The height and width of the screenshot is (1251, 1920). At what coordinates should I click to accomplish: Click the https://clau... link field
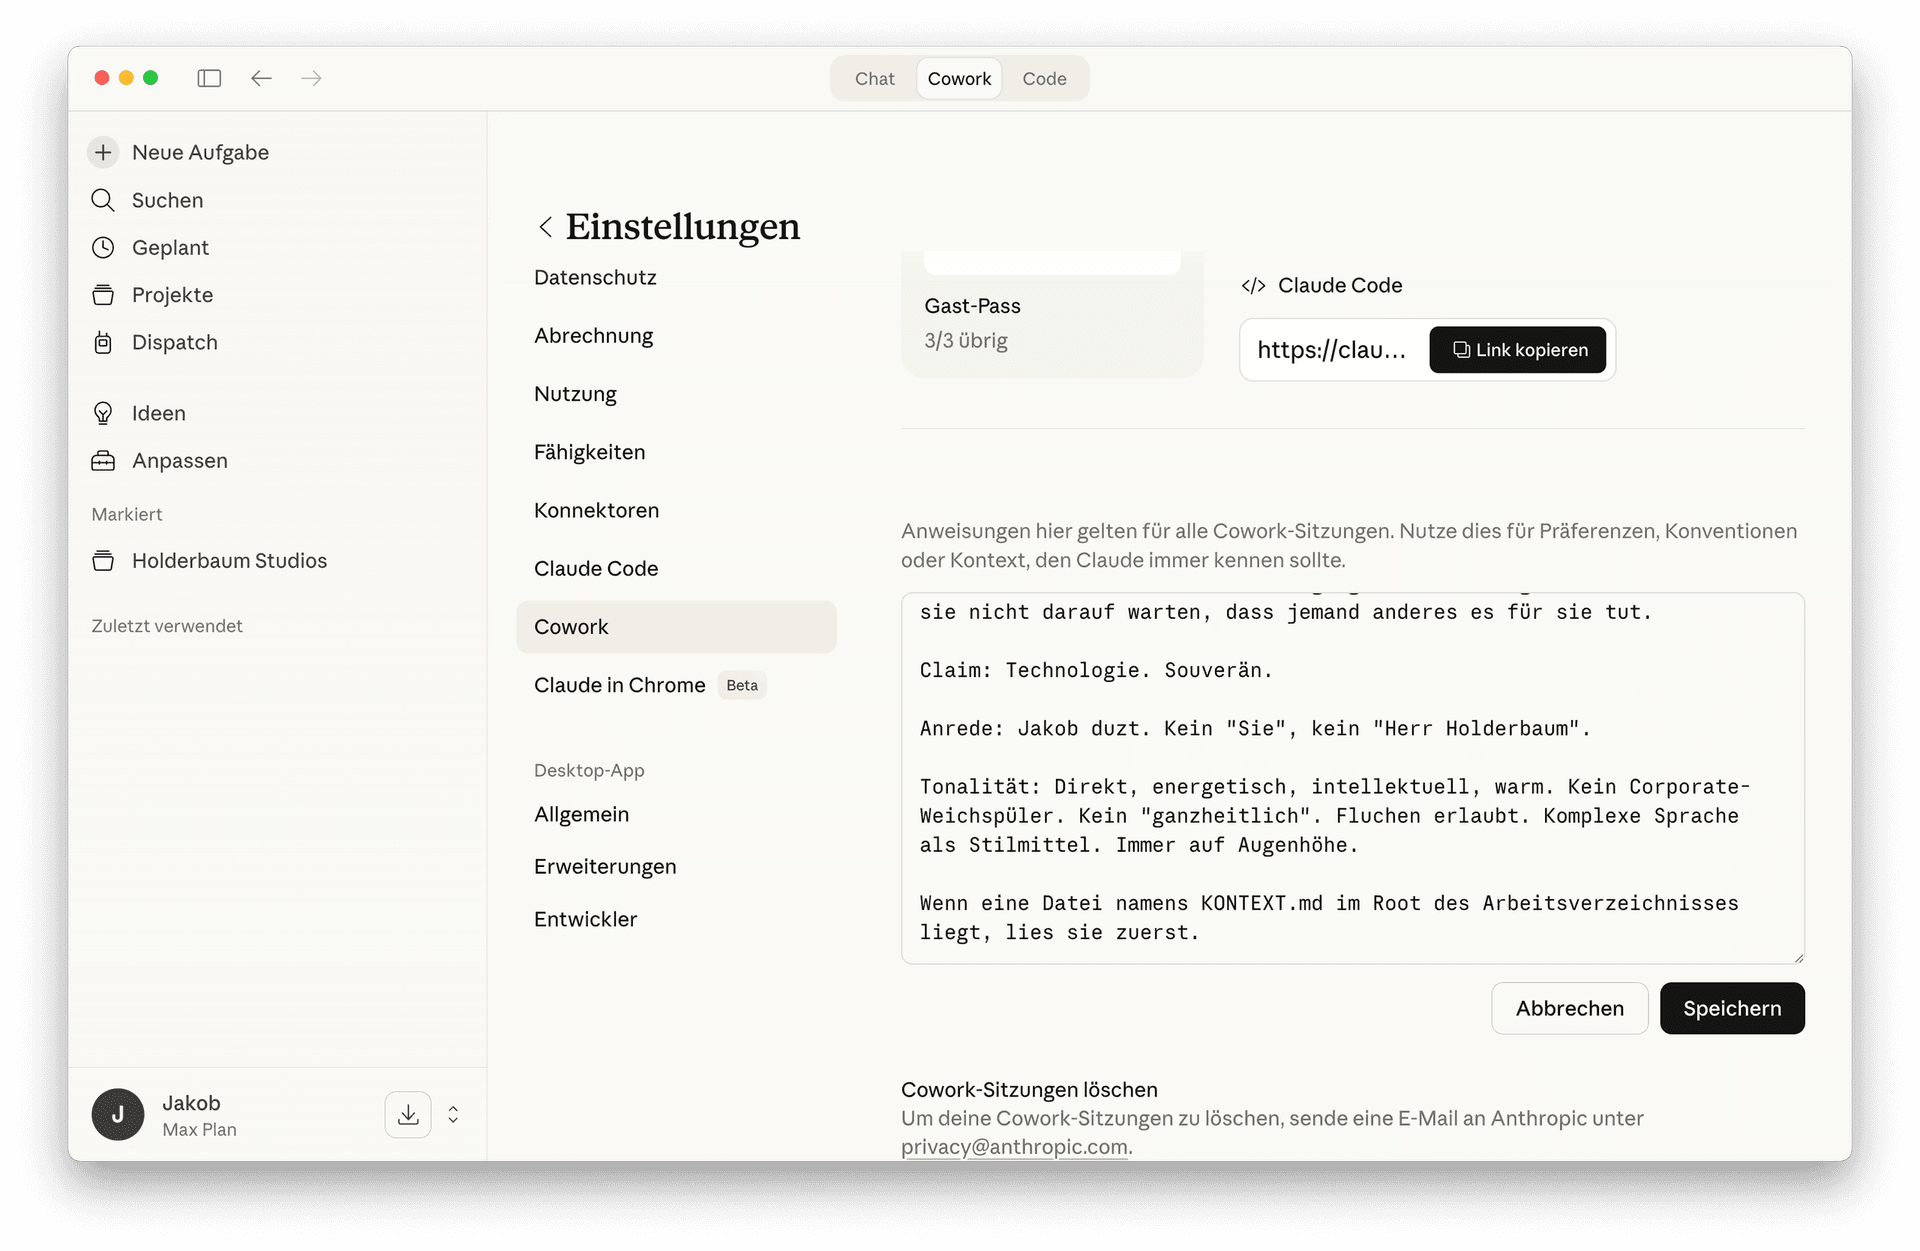click(x=1332, y=350)
